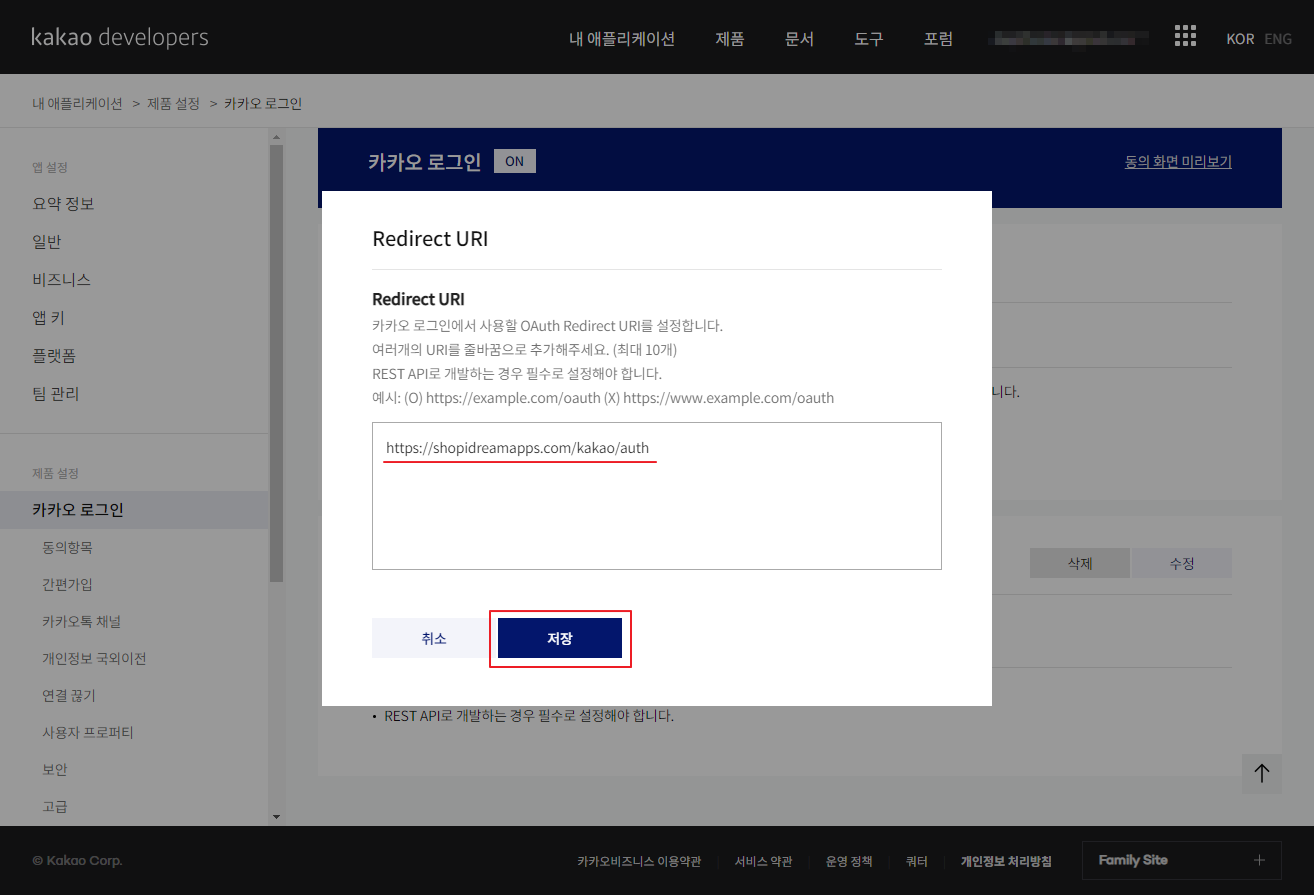The height and width of the screenshot is (895, 1314).
Task: Select 카카오 로그인 in sidebar
Action: (134, 510)
